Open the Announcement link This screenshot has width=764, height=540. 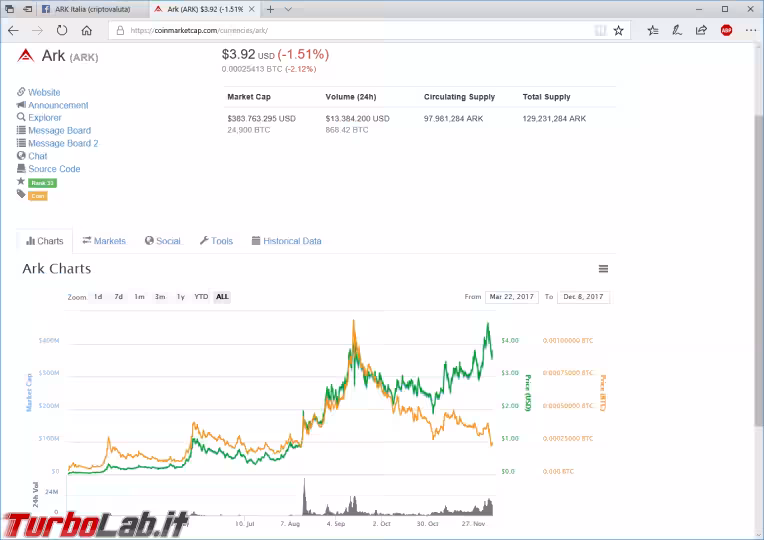pos(58,105)
